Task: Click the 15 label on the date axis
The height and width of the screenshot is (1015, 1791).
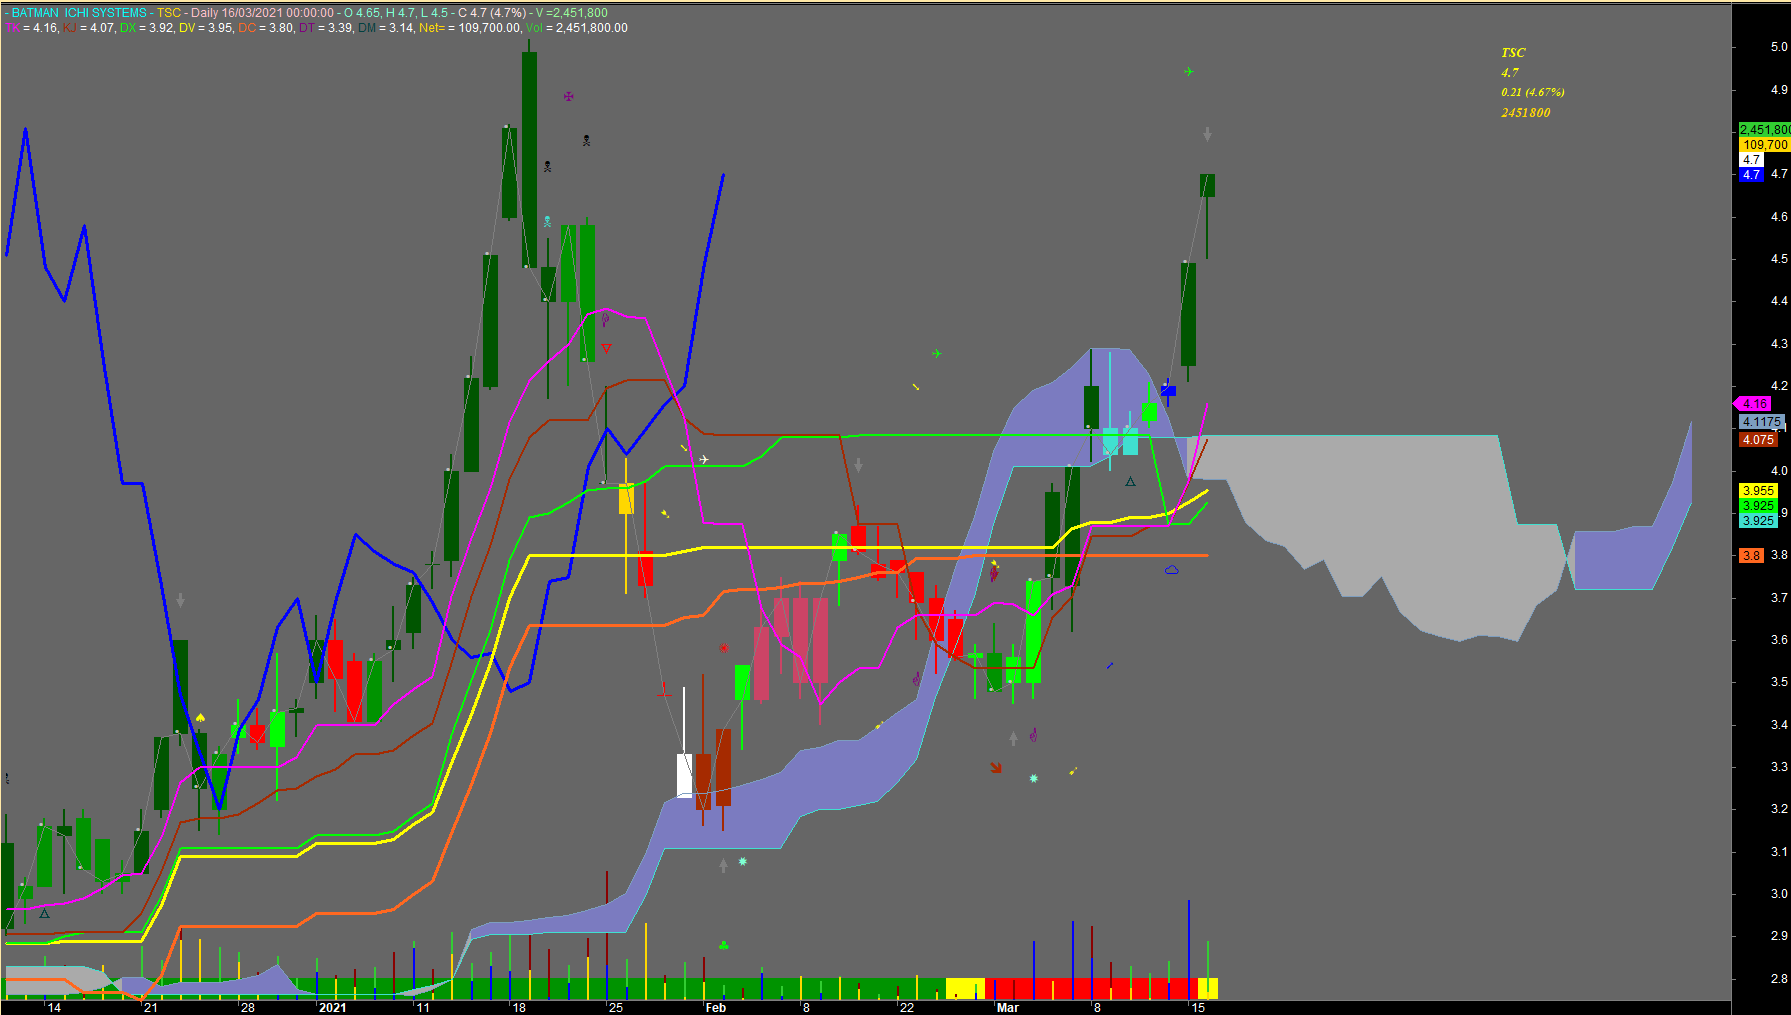Action: [1198, 1008]
